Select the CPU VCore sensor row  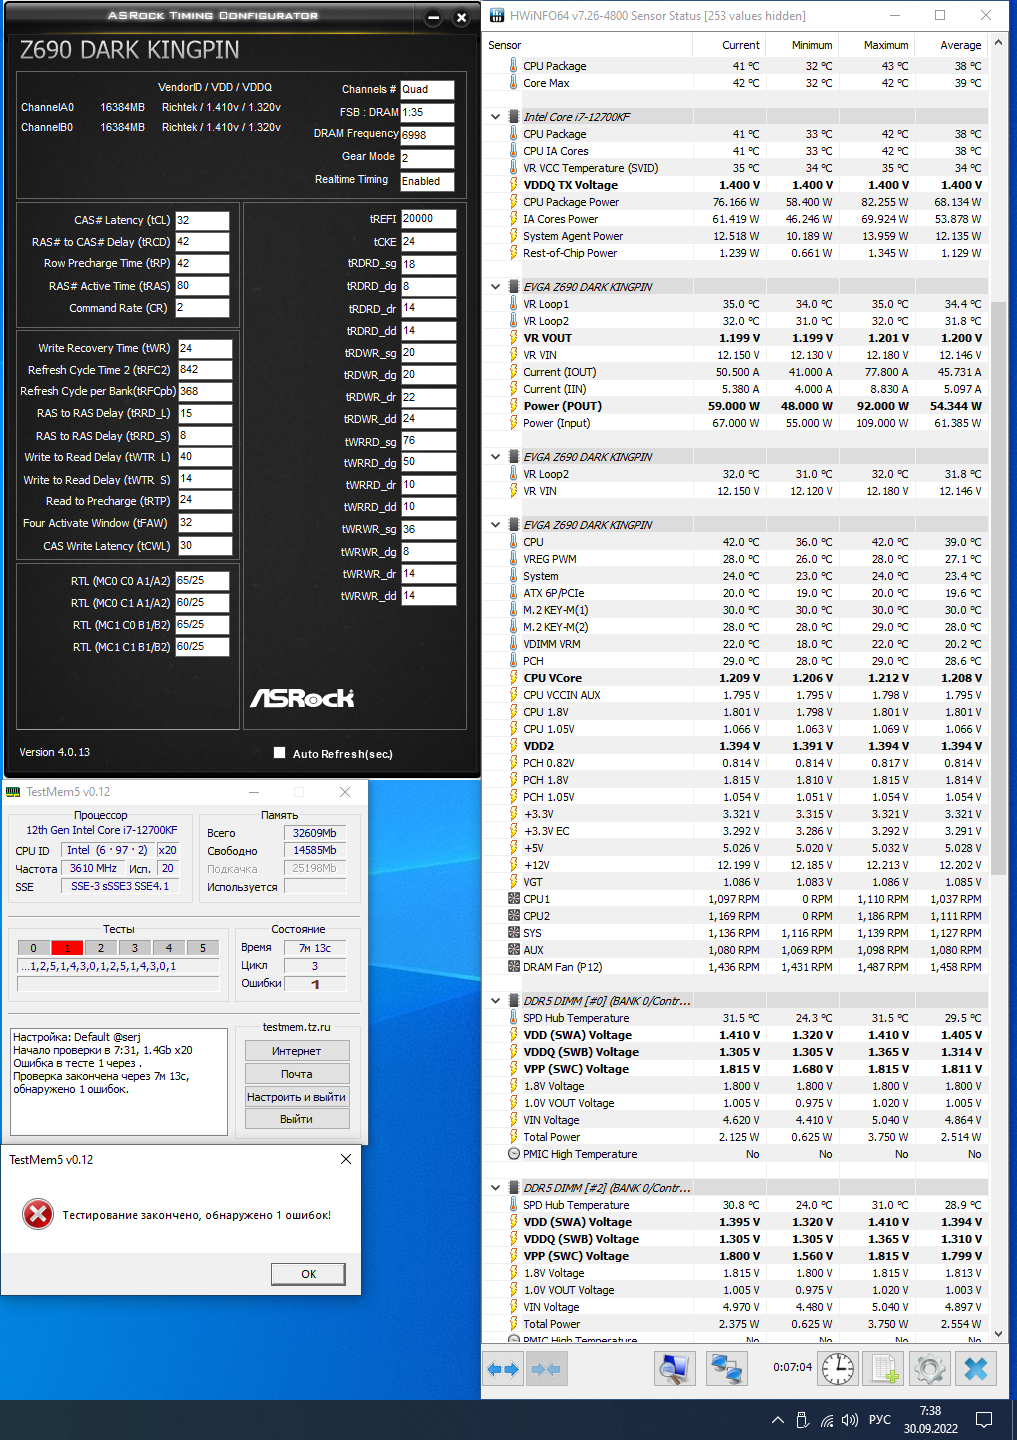pos(747,678)
